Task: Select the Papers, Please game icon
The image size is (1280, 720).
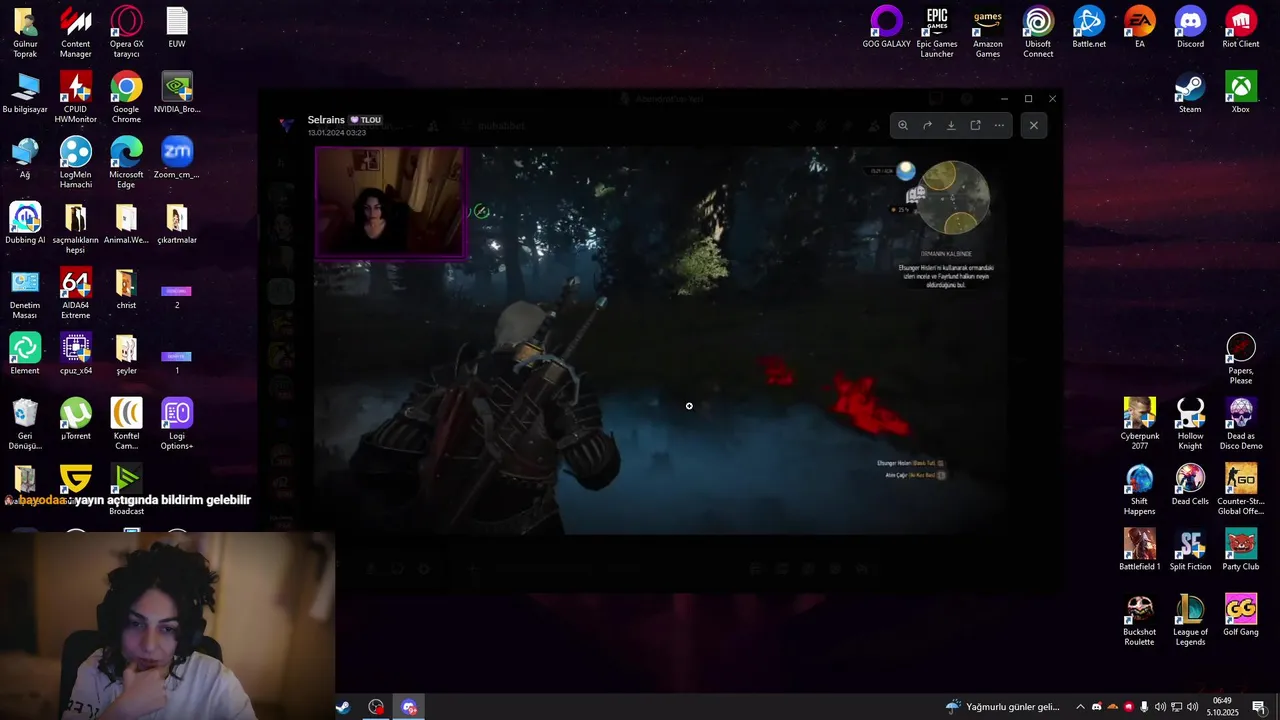Action: tap(1241, 359)
